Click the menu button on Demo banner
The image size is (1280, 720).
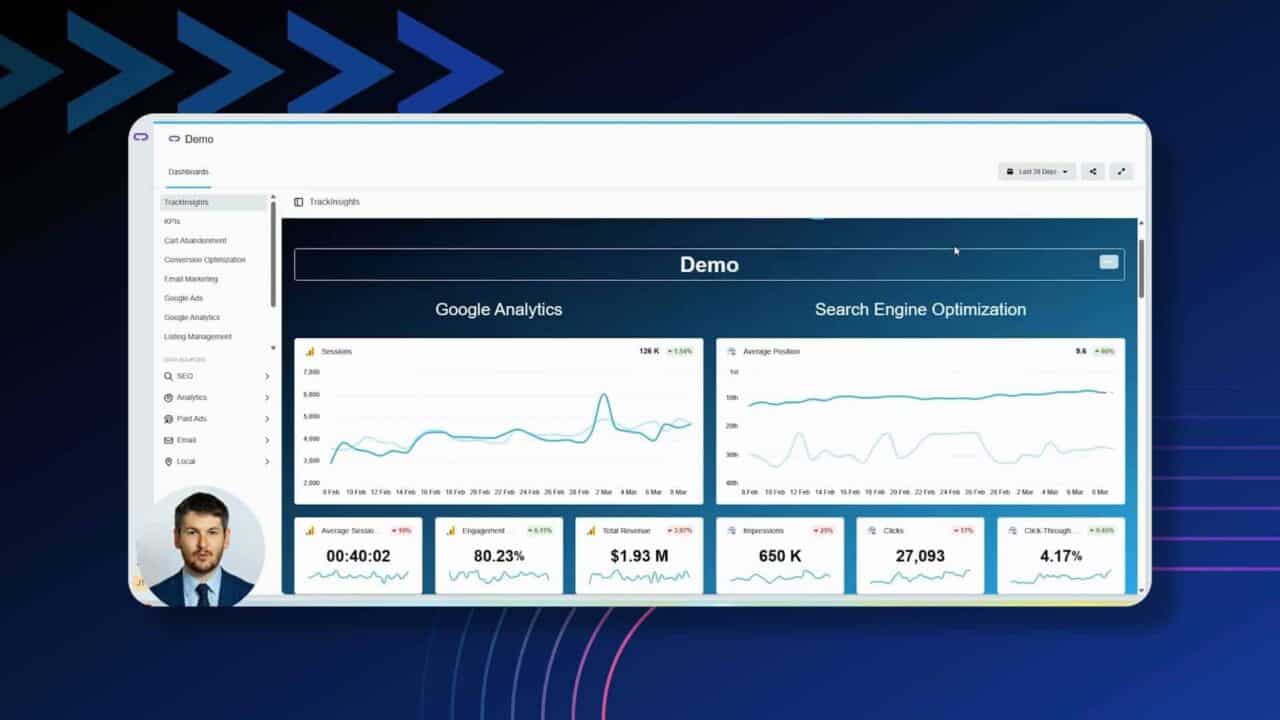click(x=1108, y=262)
